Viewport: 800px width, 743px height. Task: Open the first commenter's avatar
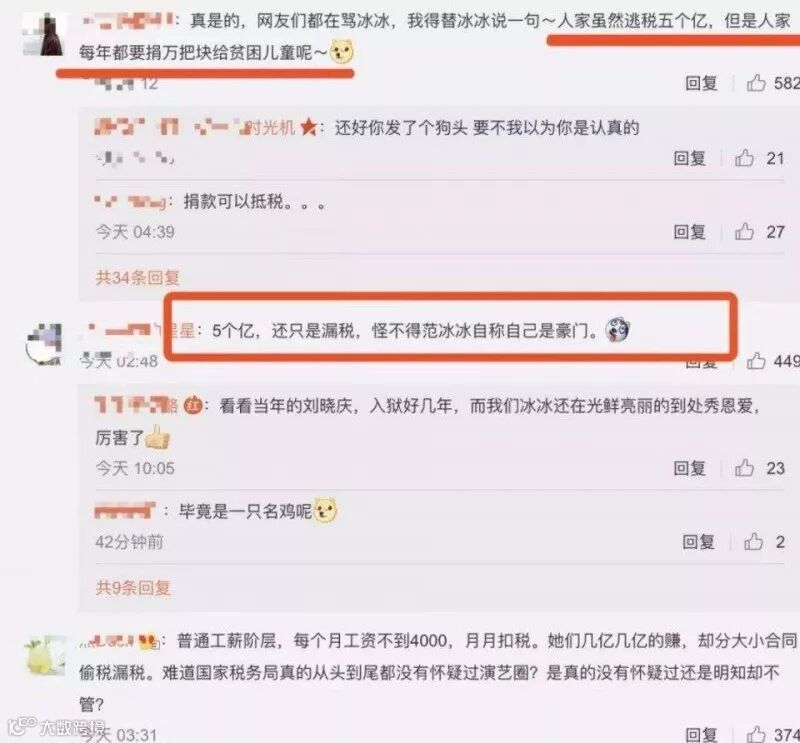[44, 34]
